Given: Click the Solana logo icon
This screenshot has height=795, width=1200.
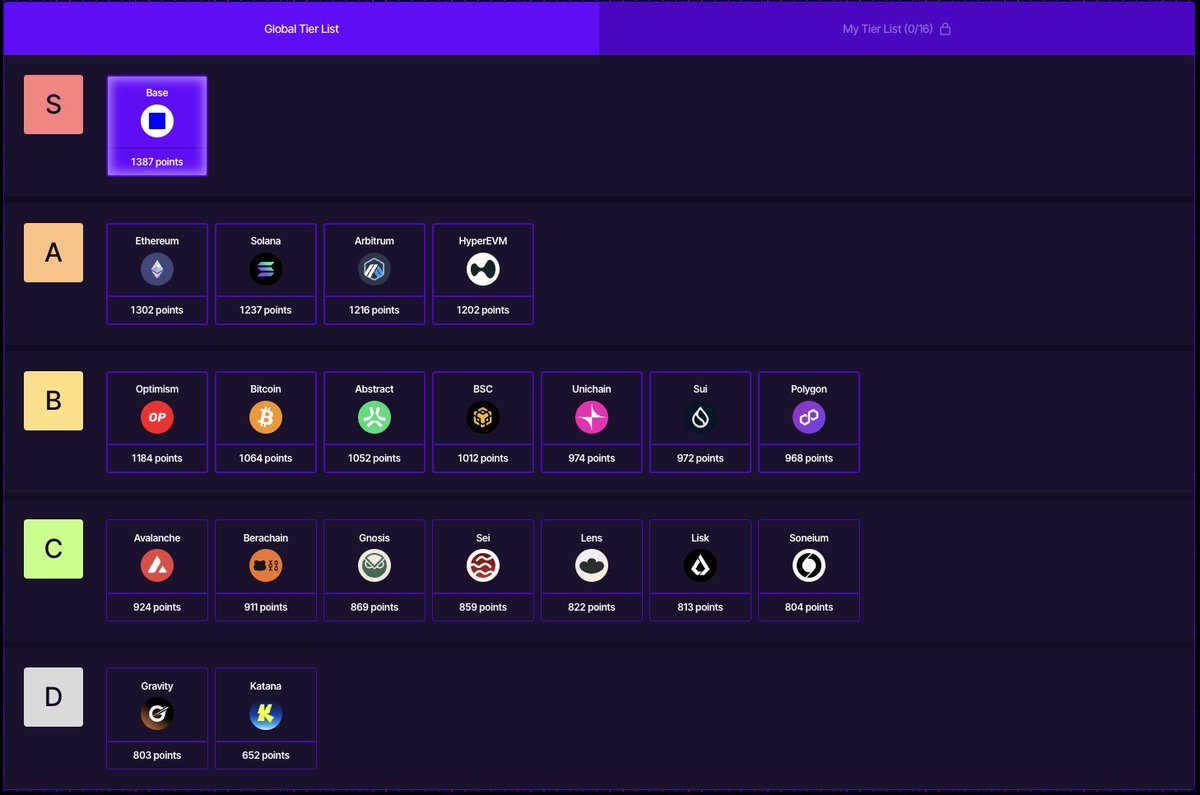Looking at the screenshot, I should (266, 269).
